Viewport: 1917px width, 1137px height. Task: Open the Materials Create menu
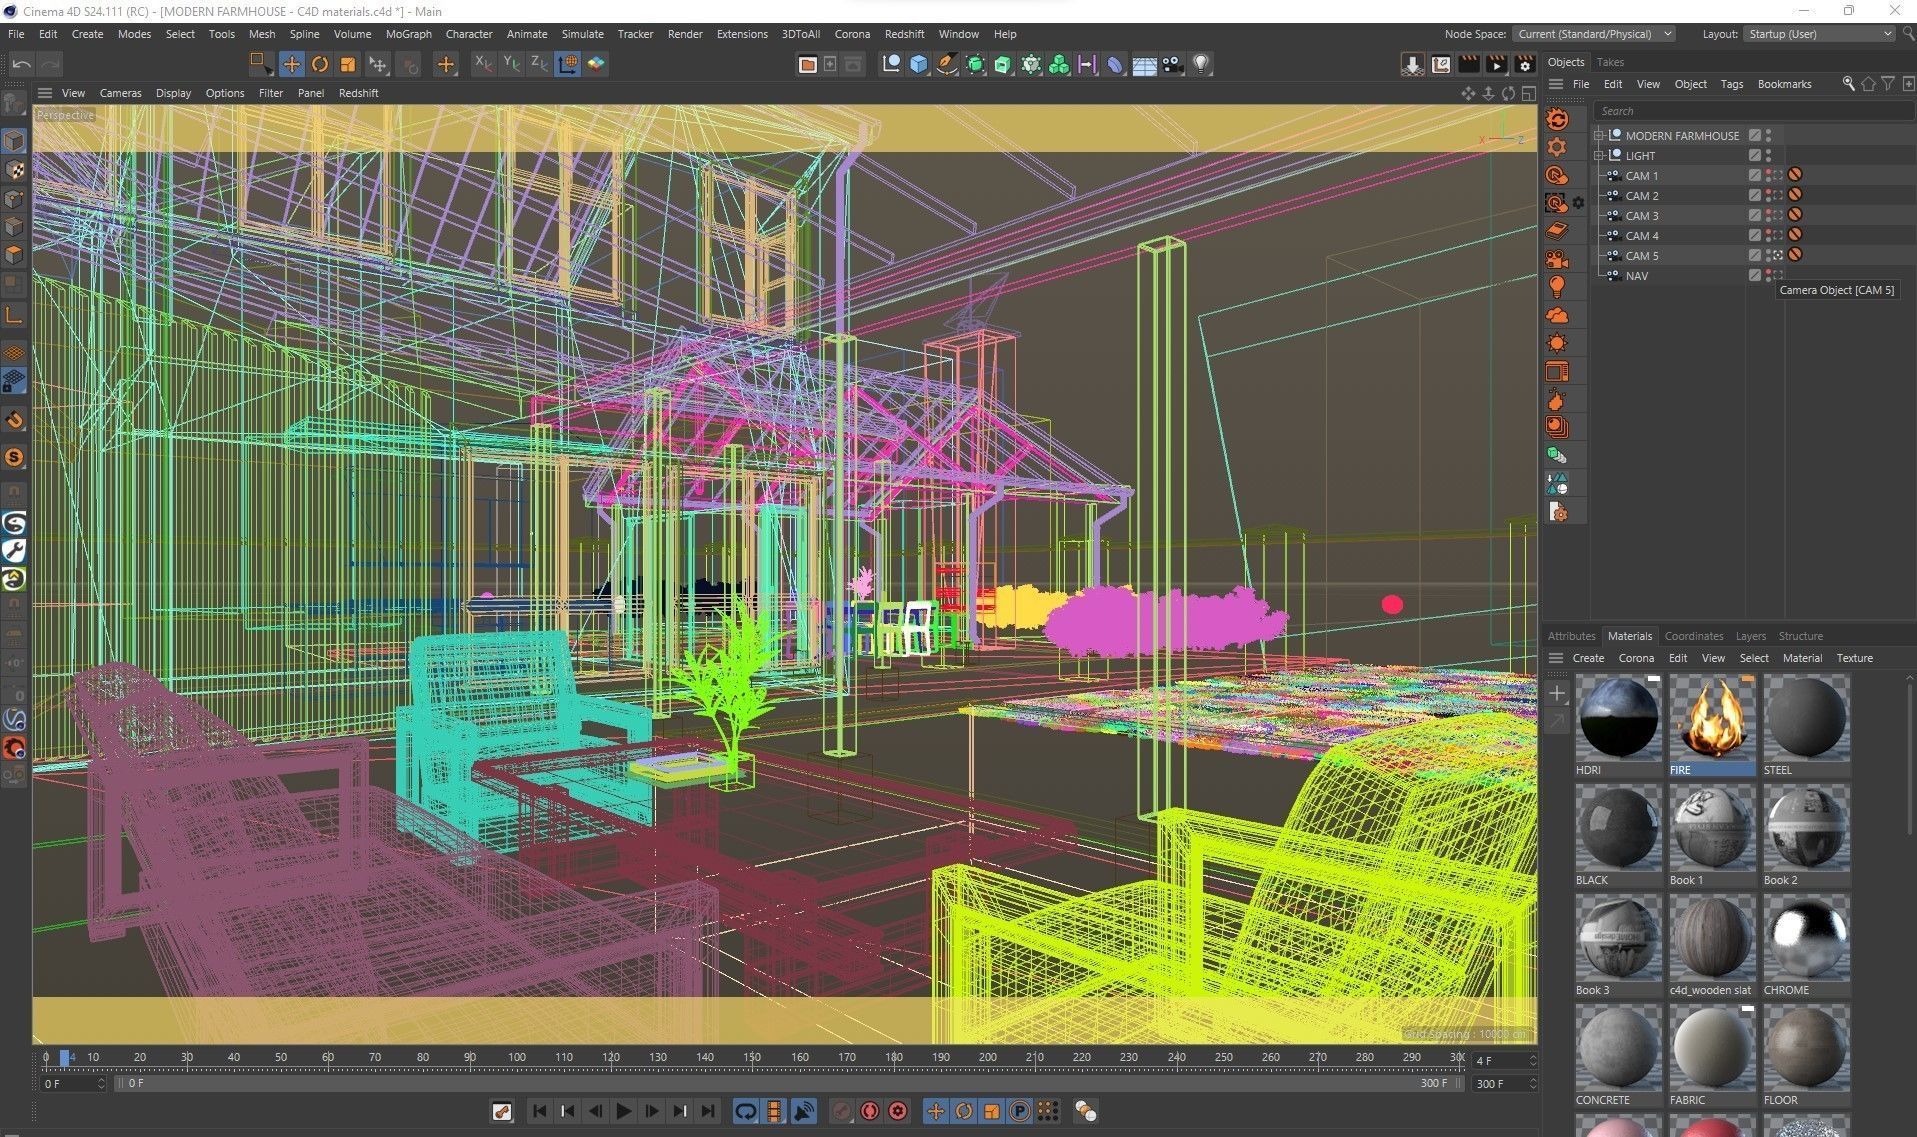(x=1588, y=658)
